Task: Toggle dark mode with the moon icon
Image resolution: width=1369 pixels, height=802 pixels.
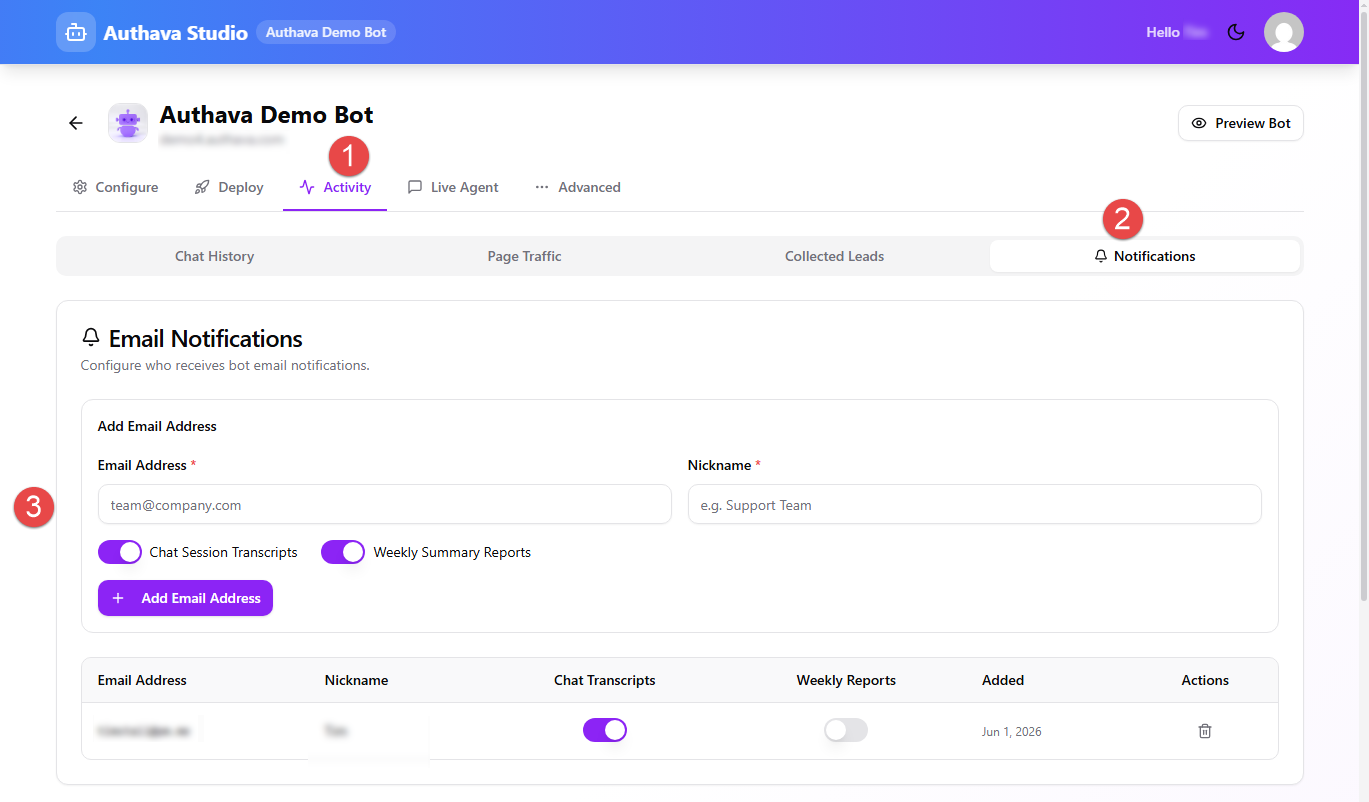Action: [x=1236, y=32]
